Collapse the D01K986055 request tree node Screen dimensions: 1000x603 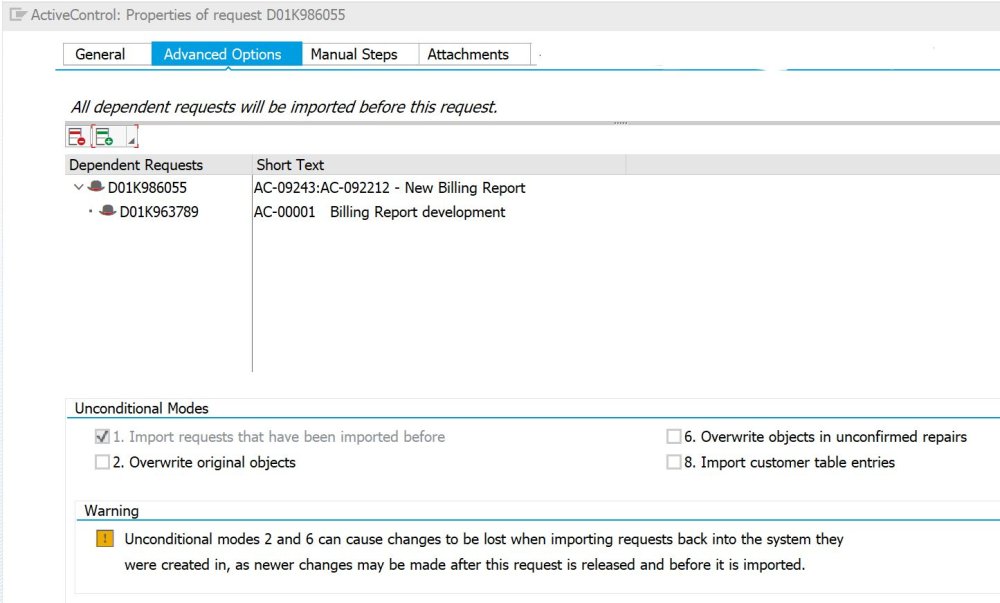click(x=78, y=187)
